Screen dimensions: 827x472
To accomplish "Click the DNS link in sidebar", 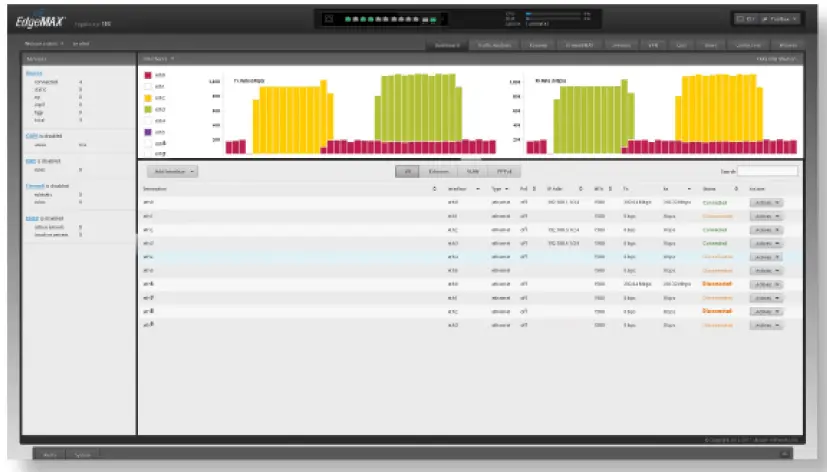I will click(x=31, y=161).
